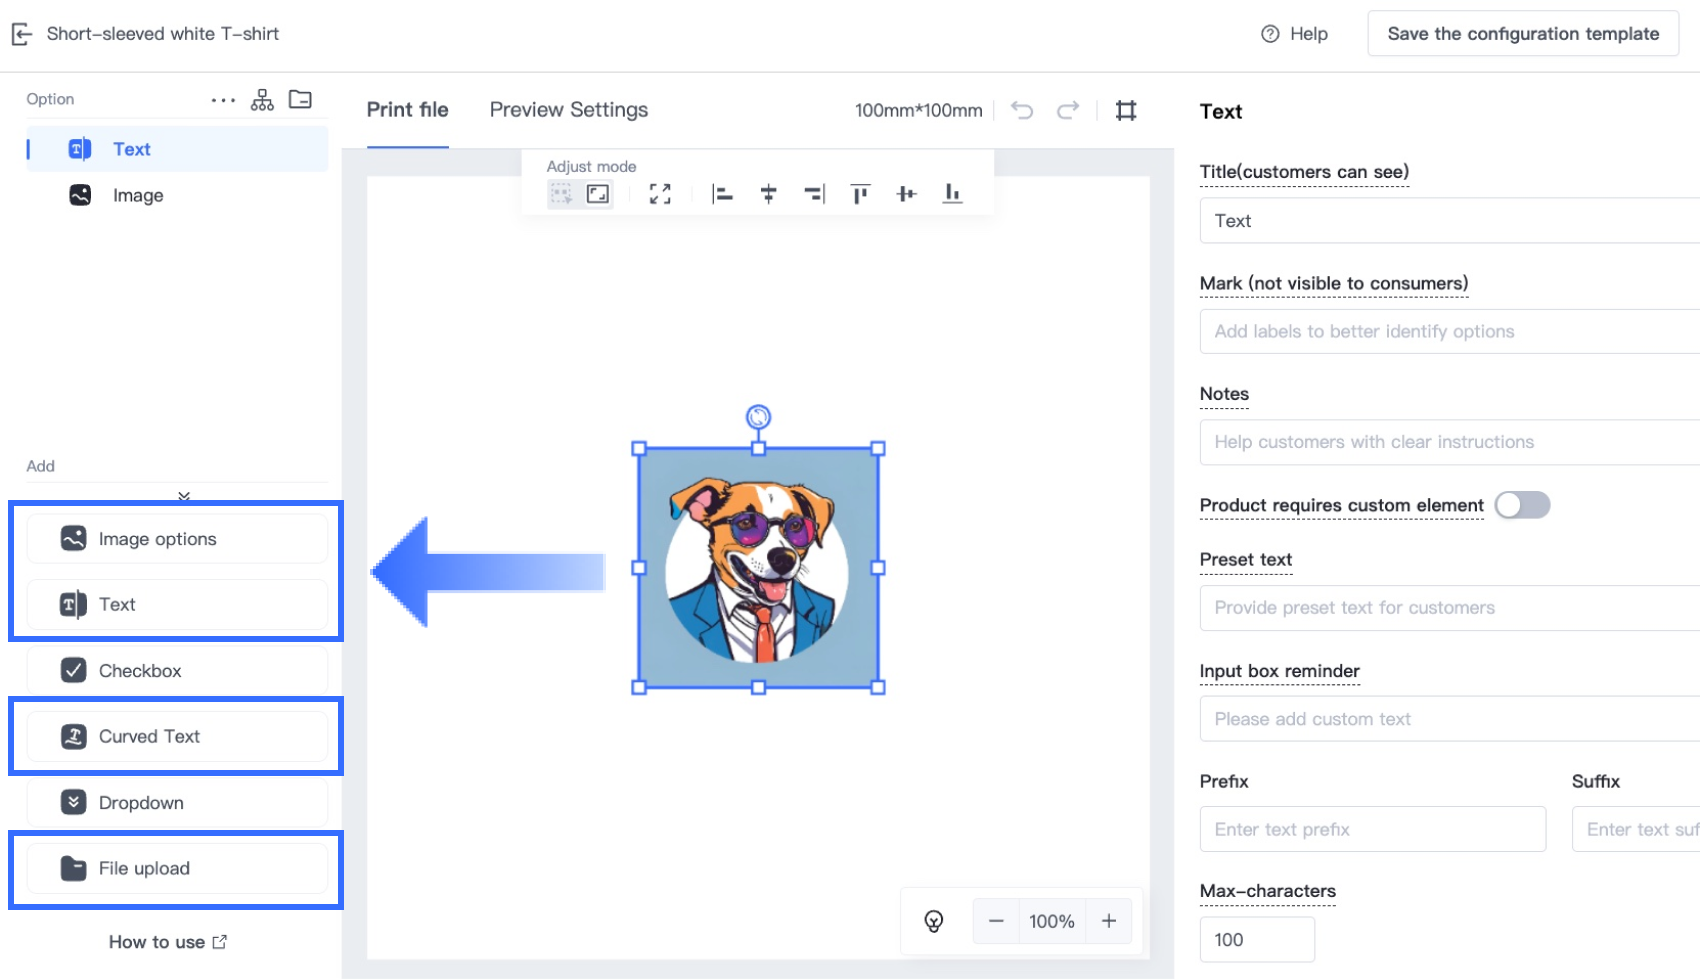This screenshot has width=1700, height=979.
Task: Select the dog illustration on the canvas
Action: (x=759, y=568)
